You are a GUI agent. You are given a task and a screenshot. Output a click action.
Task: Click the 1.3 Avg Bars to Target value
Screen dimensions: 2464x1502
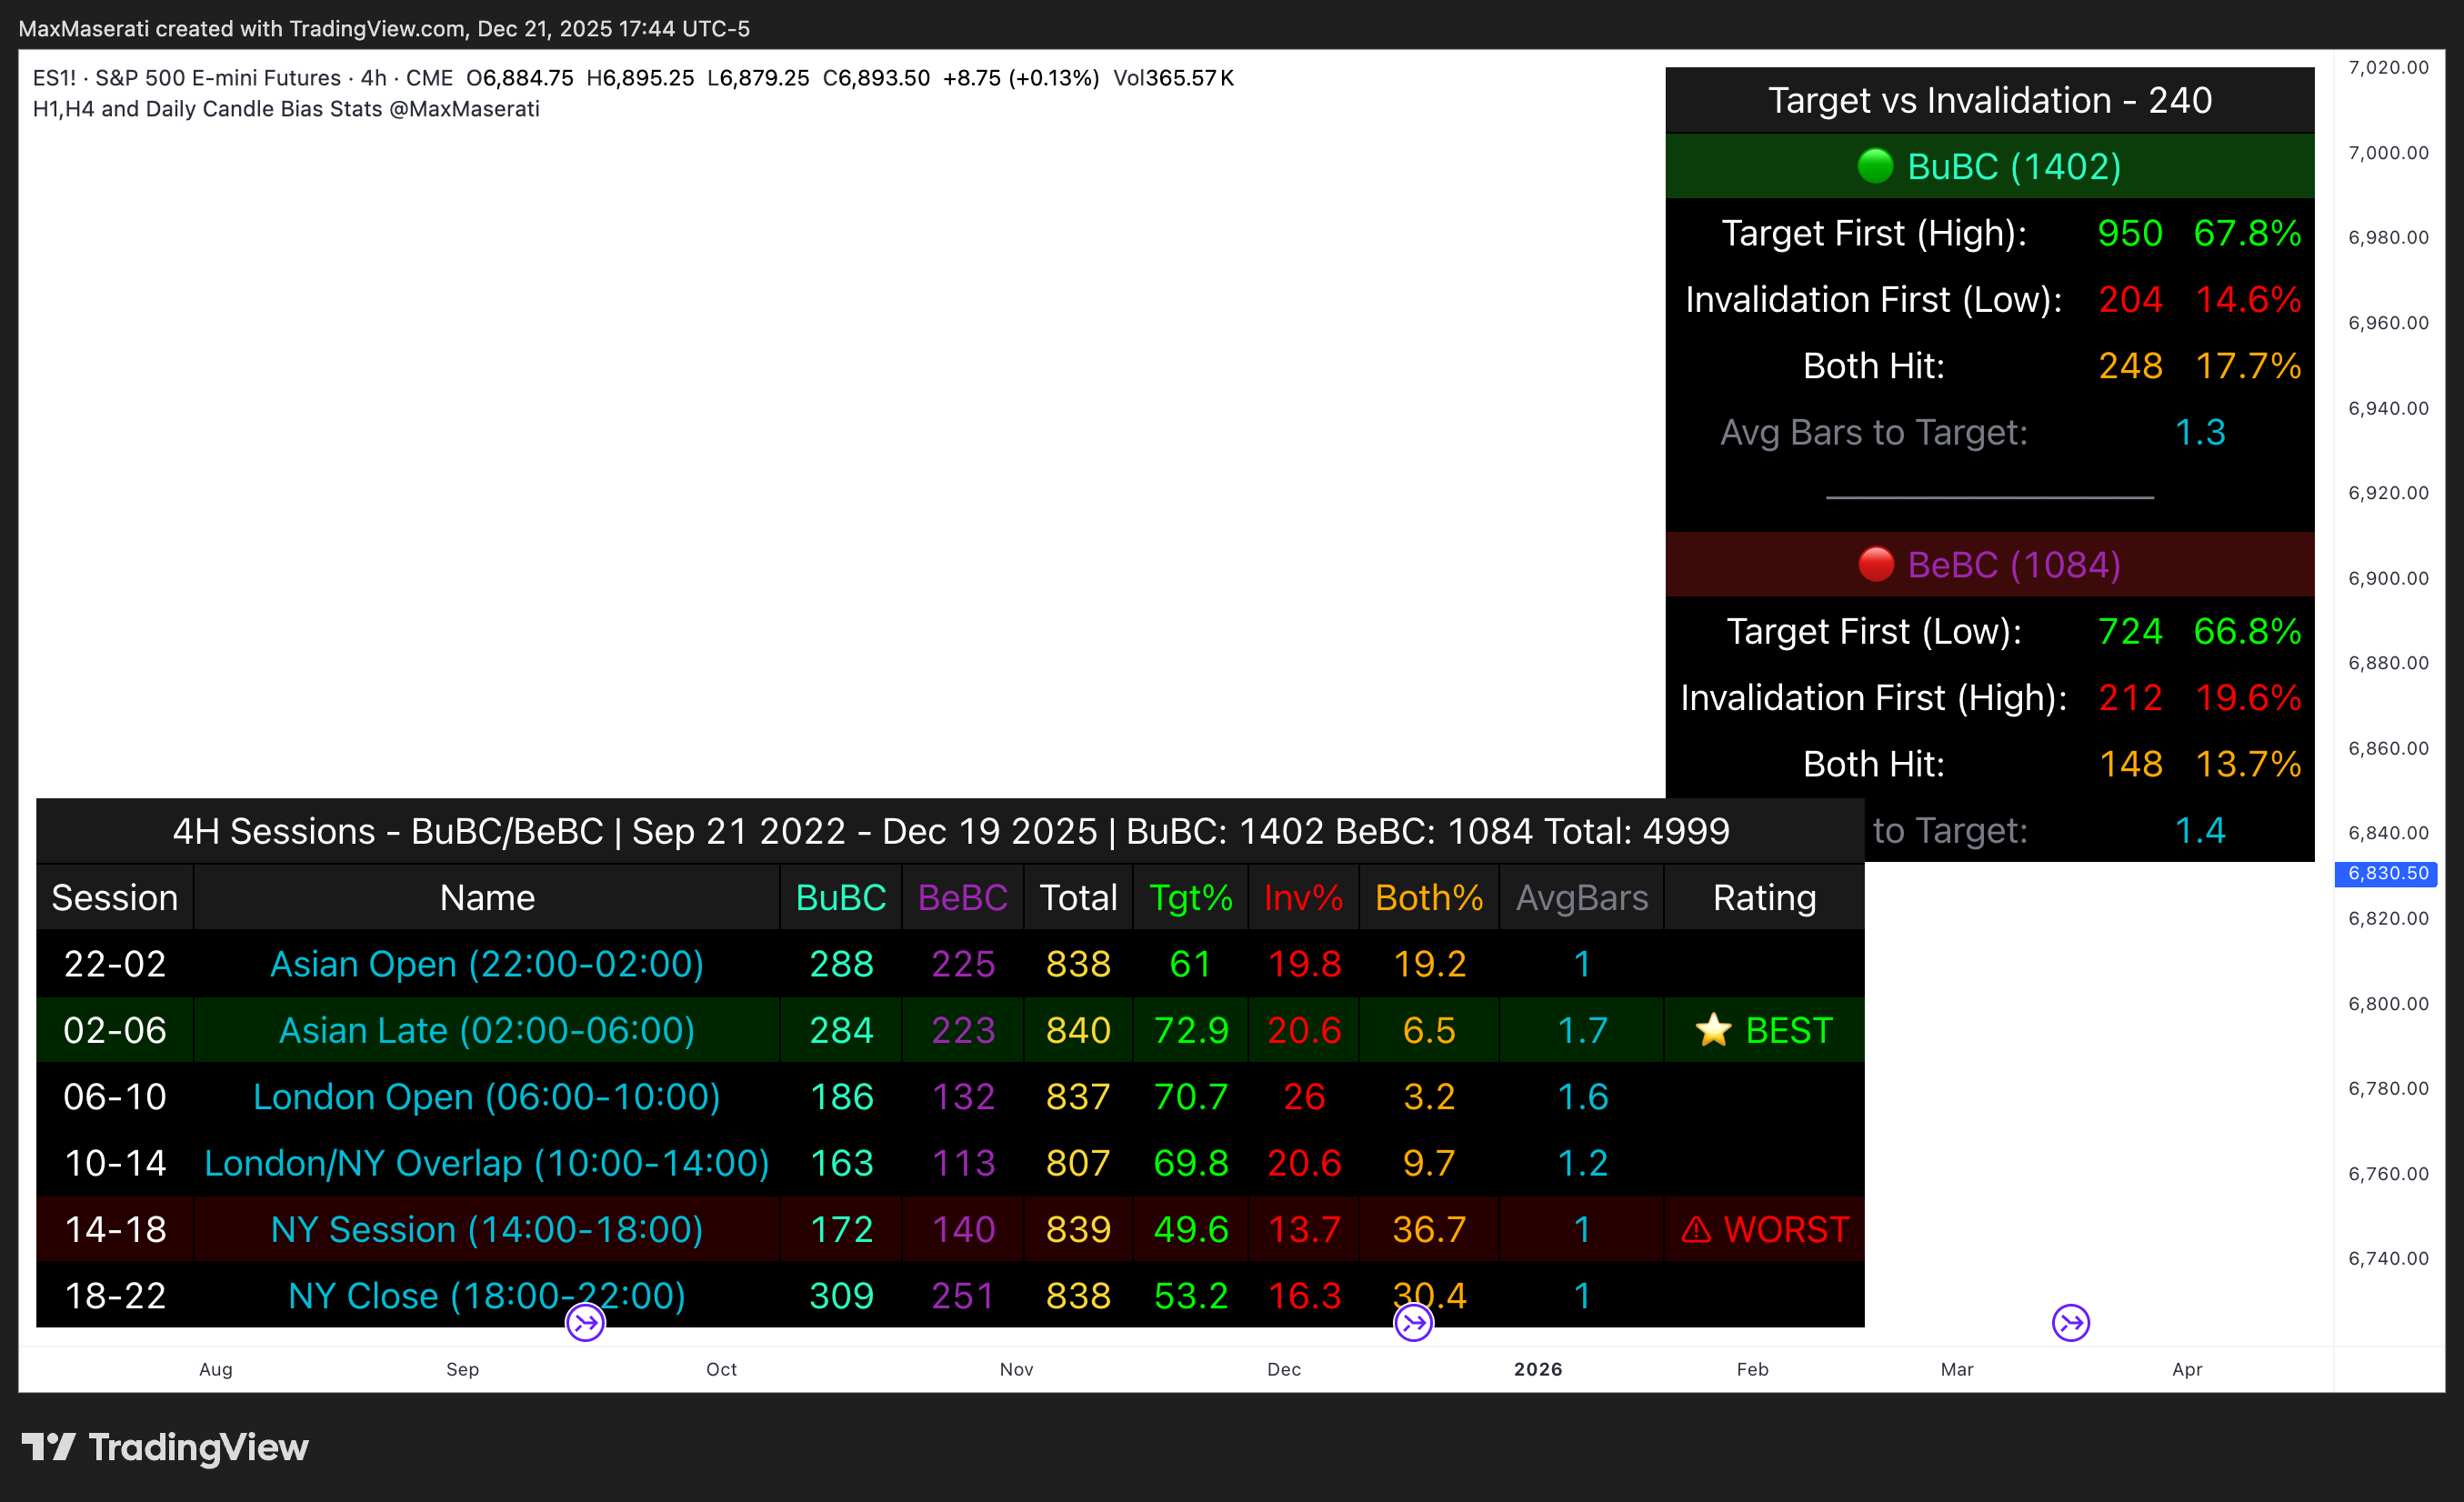tap(2200, 432)
